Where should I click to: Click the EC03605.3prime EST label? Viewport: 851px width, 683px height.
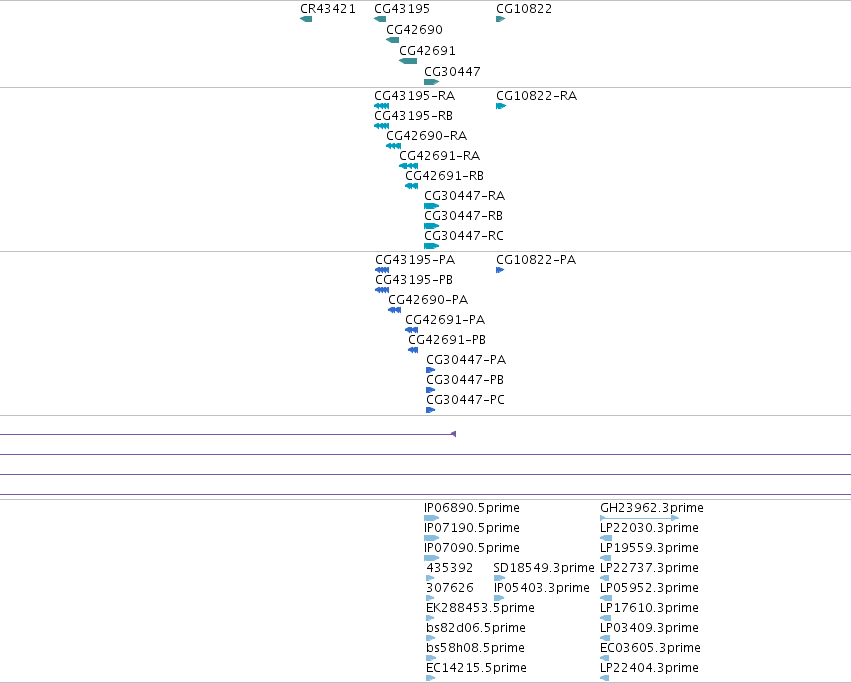(x=650, y=648)
